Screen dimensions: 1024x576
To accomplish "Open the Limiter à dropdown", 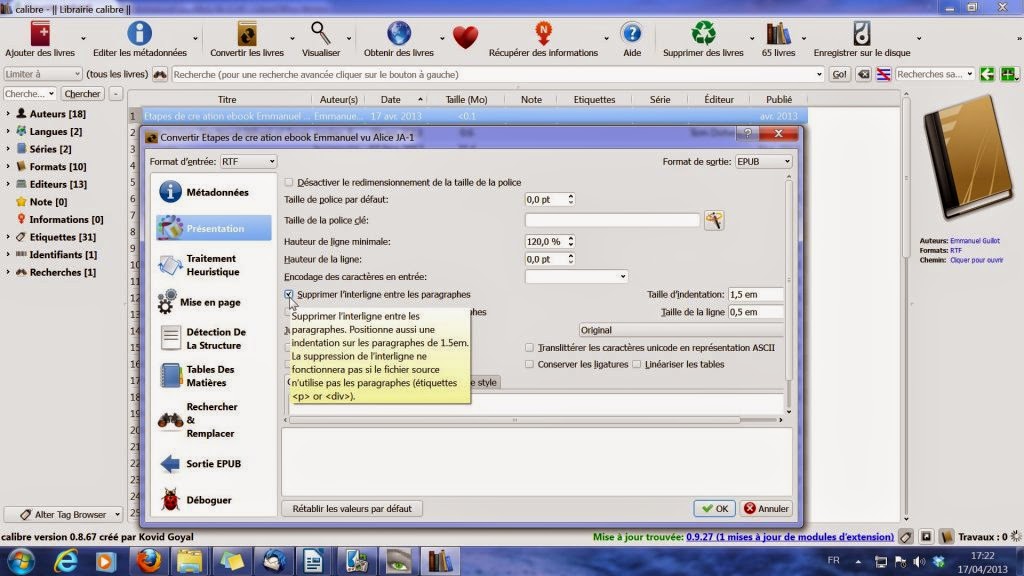I will [42, 74].
